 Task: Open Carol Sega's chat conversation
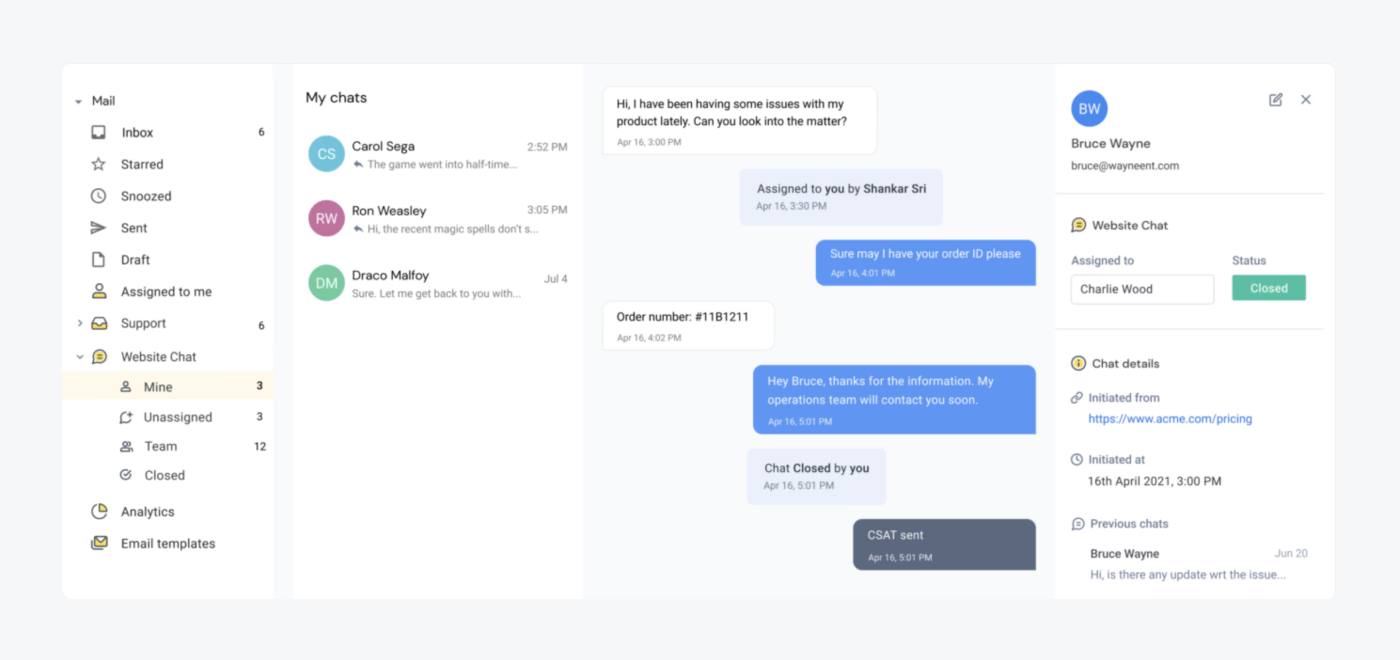[438, 154]
